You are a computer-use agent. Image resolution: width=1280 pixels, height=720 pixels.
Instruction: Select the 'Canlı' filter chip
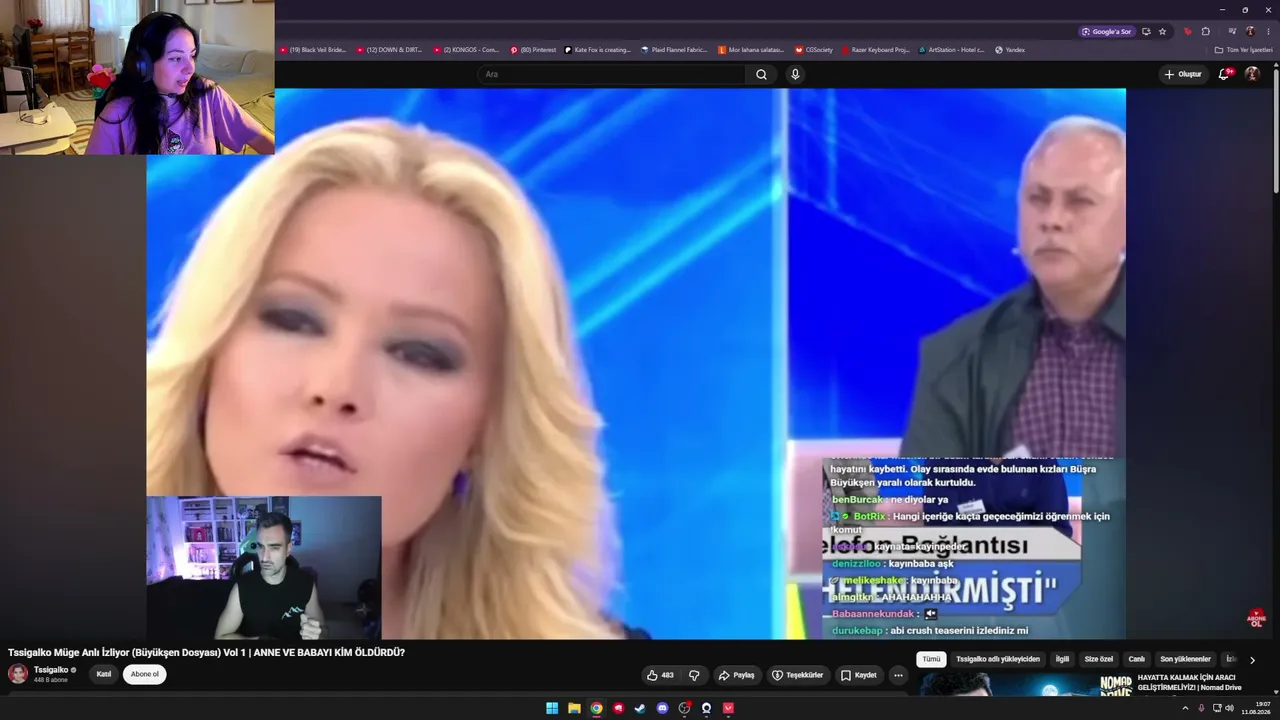[x=1137, y=660]
